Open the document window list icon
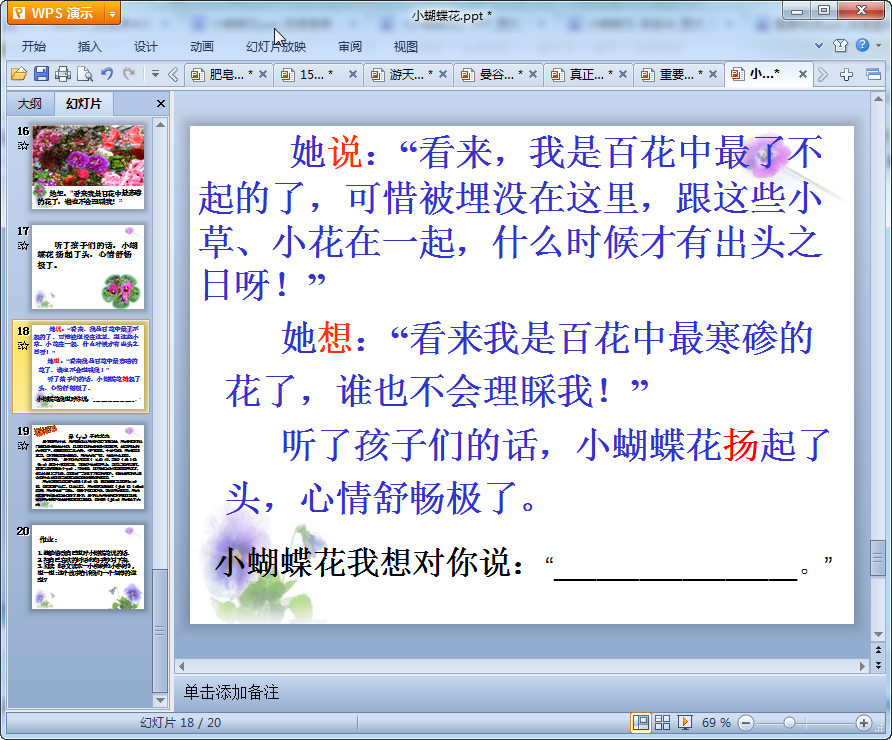This screenshot has height=740, width=892. 873,74
